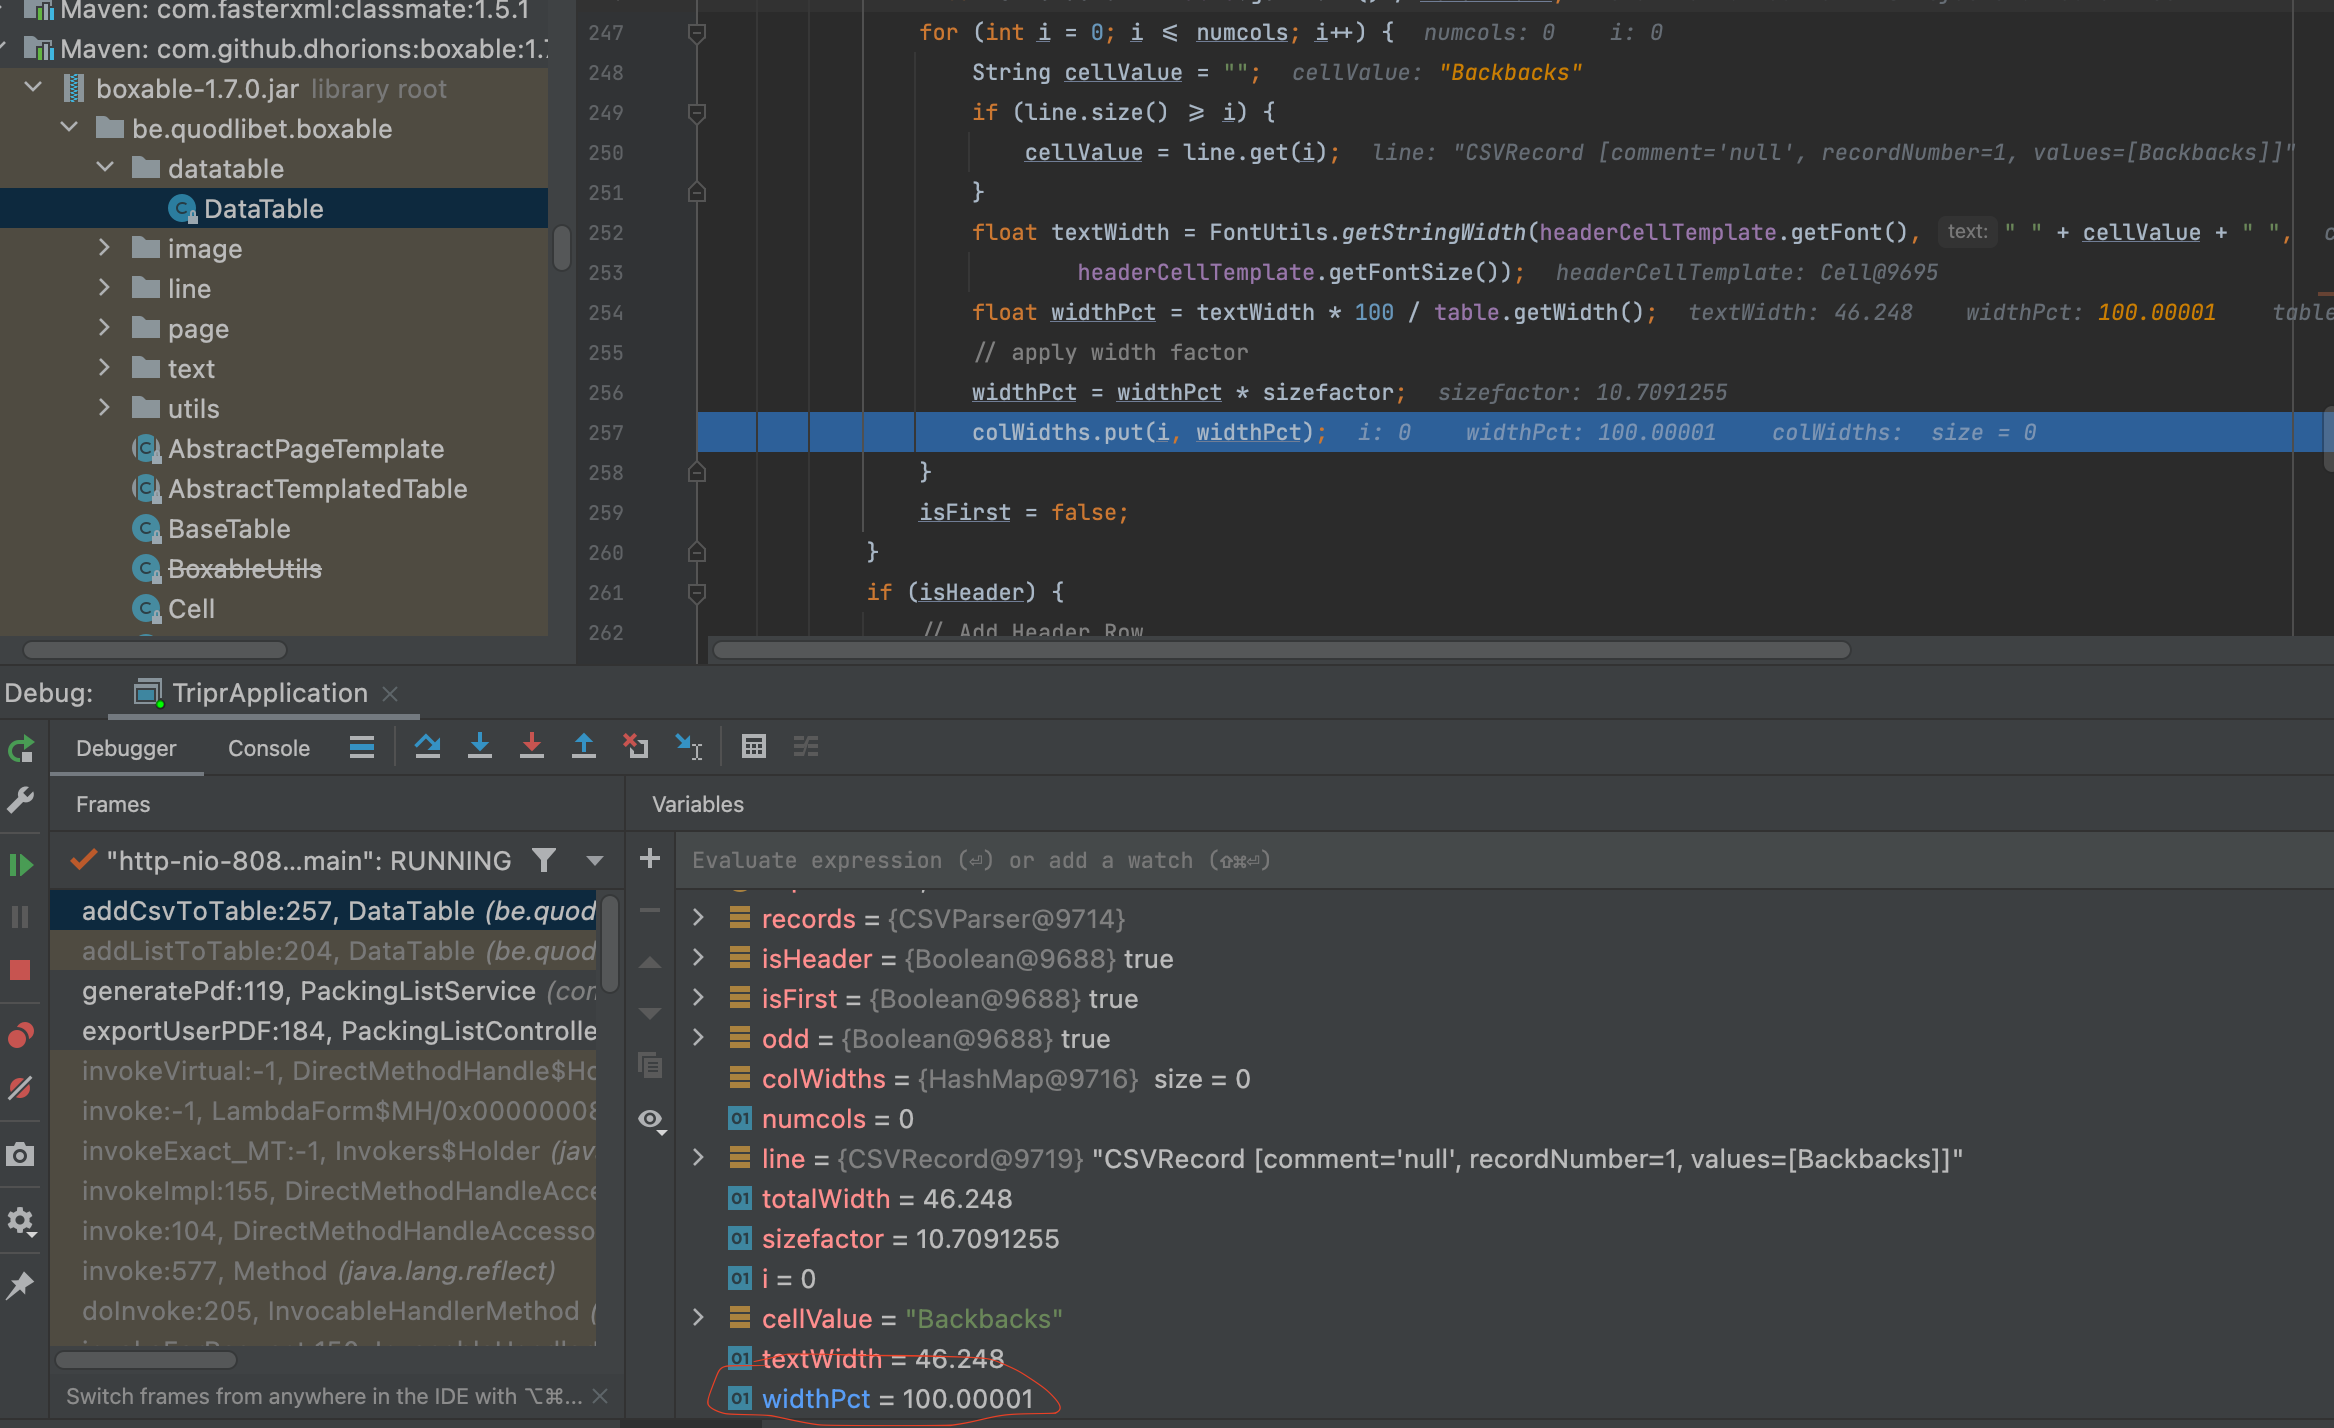Switch to the Console tab
This screenshot has width=2334, height=1428.
point(269,749)
